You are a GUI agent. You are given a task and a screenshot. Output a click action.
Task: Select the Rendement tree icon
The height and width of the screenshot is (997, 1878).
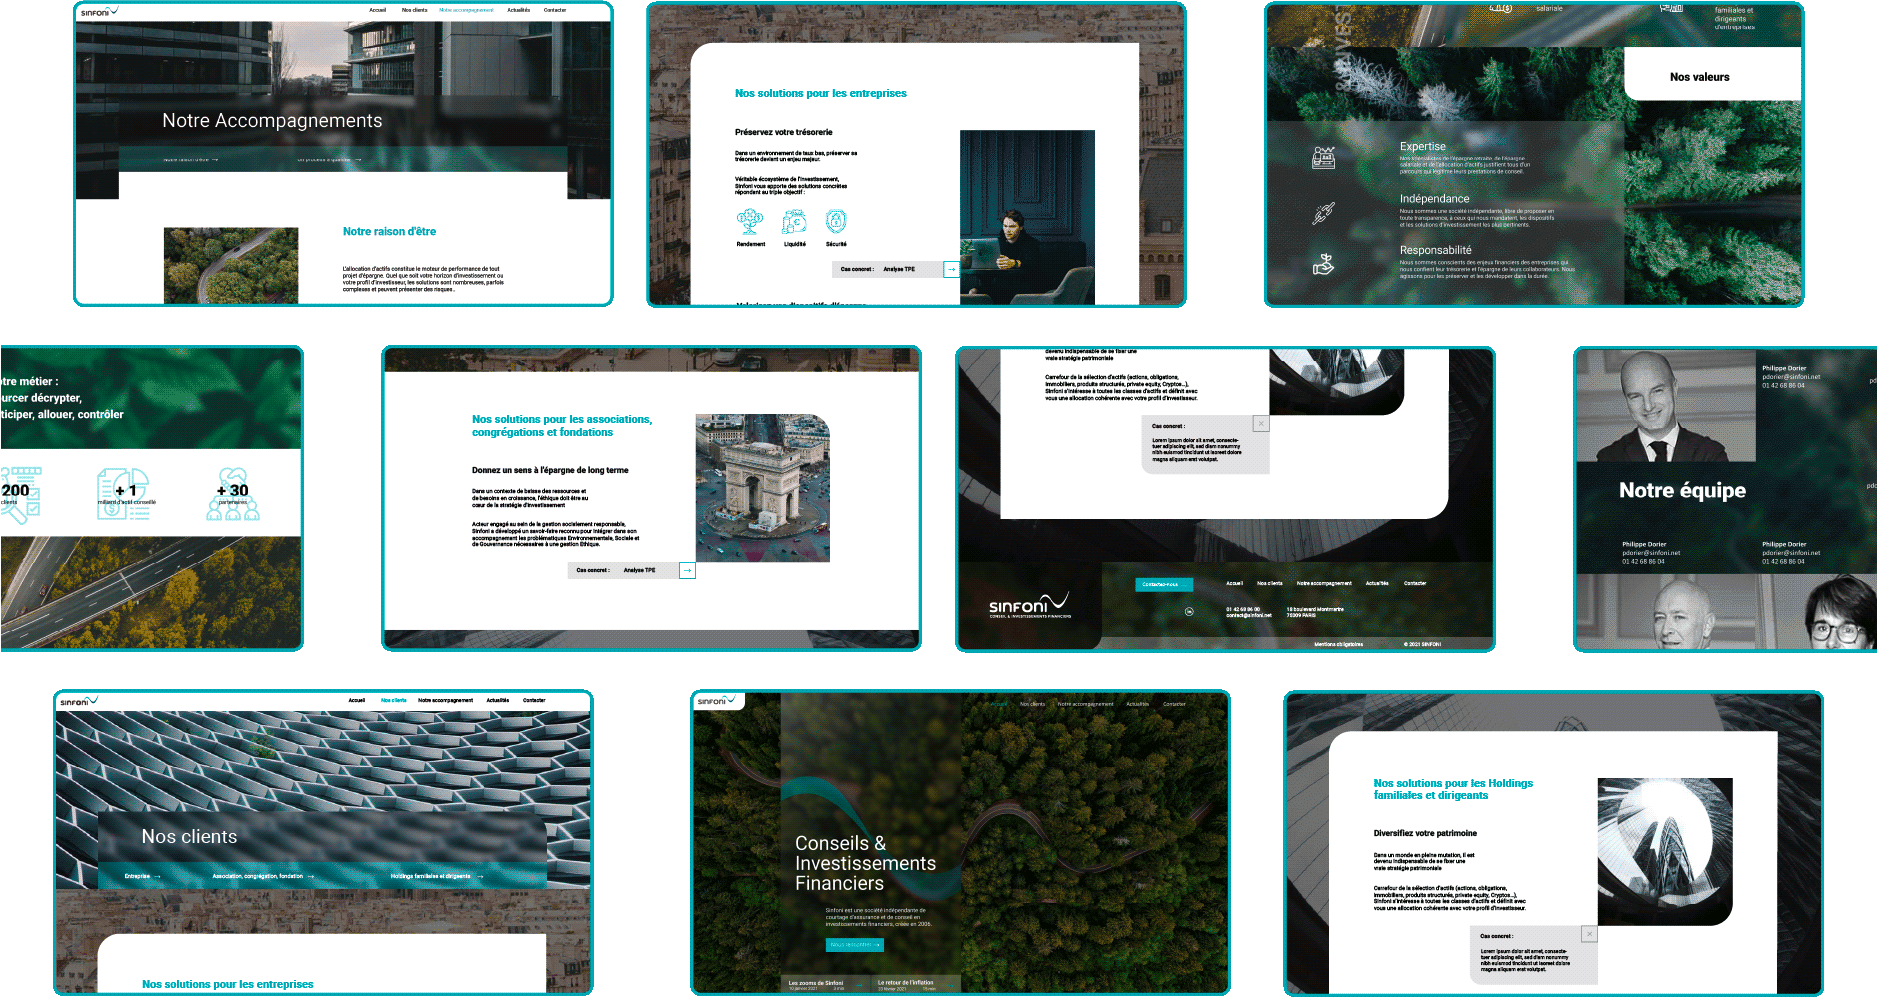[x=750, y=222]
